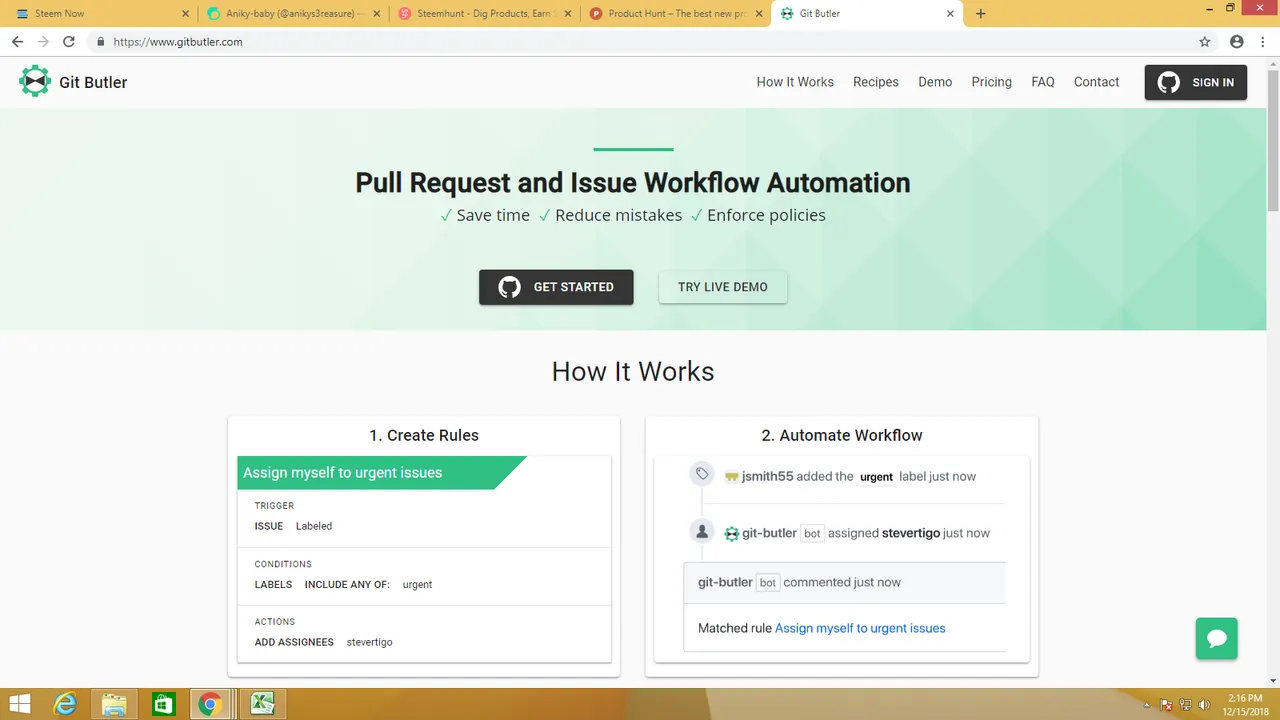The height and width of the screenshot is (720, 1280).
Task: Click the GET STARTED button
Action: pos(556,287)
